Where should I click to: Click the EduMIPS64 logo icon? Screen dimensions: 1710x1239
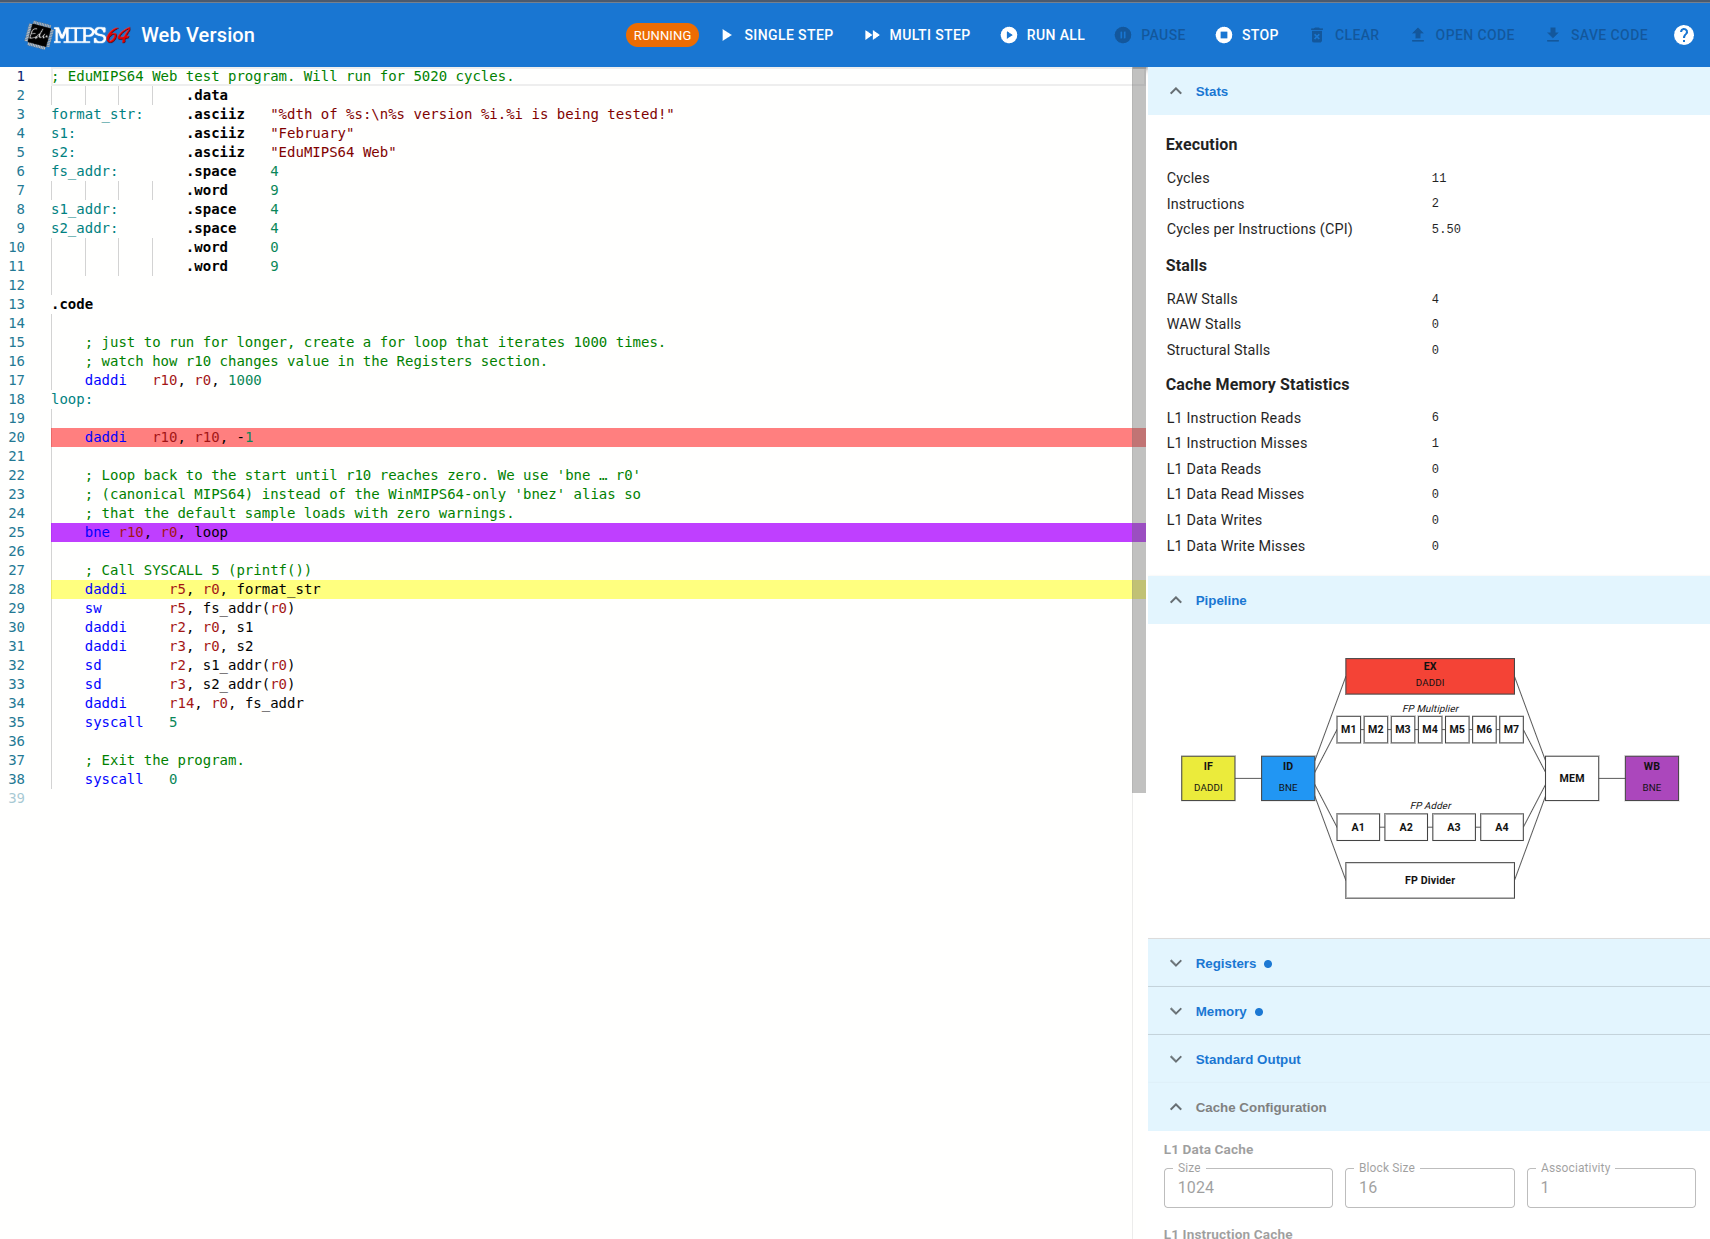(78, 35)
